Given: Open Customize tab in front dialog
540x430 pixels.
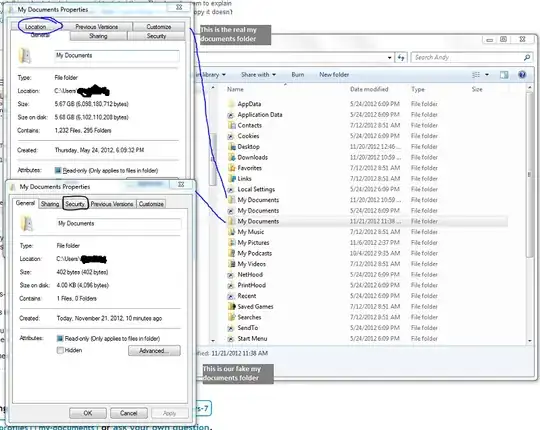Looking at the screenshot, I should (x=151, y=204).
